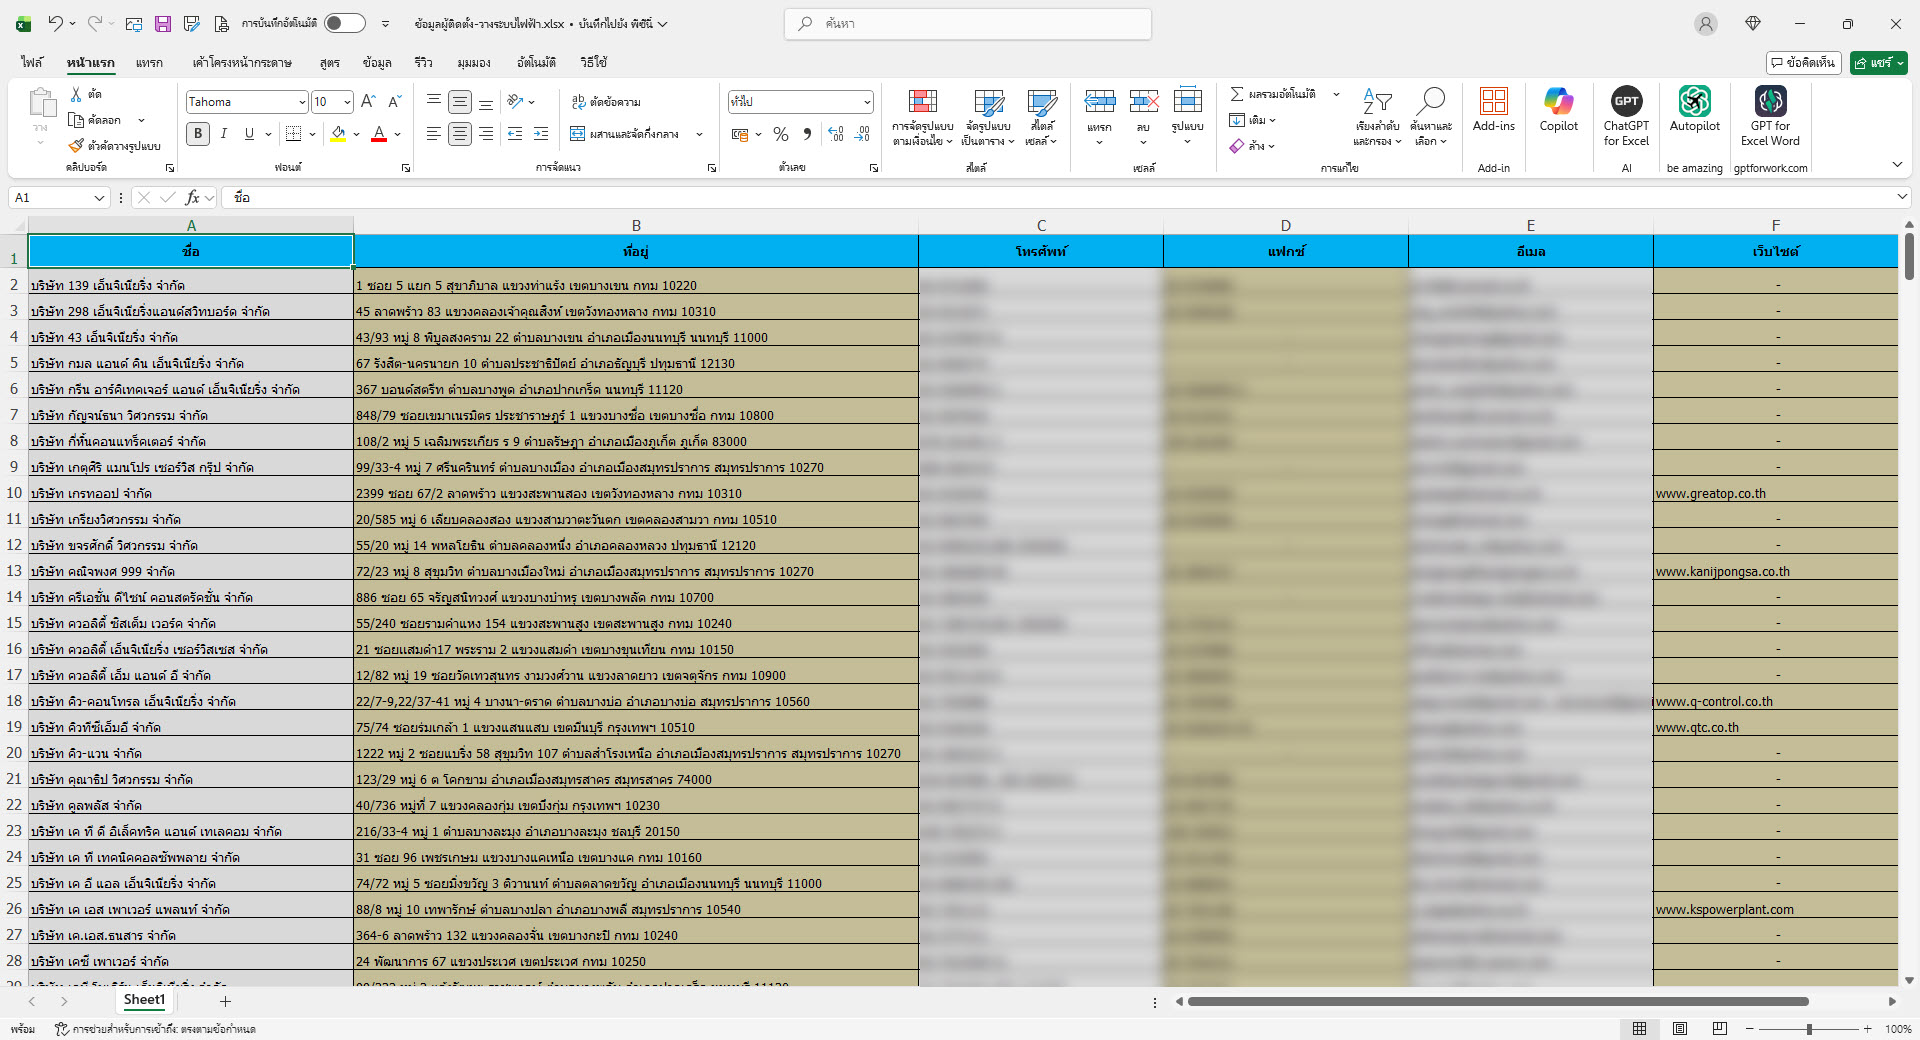Click the Add-ins icon
The width and height of the screenshot is (1920, 1040).
pyautogui.click(x=1493, y=110)
